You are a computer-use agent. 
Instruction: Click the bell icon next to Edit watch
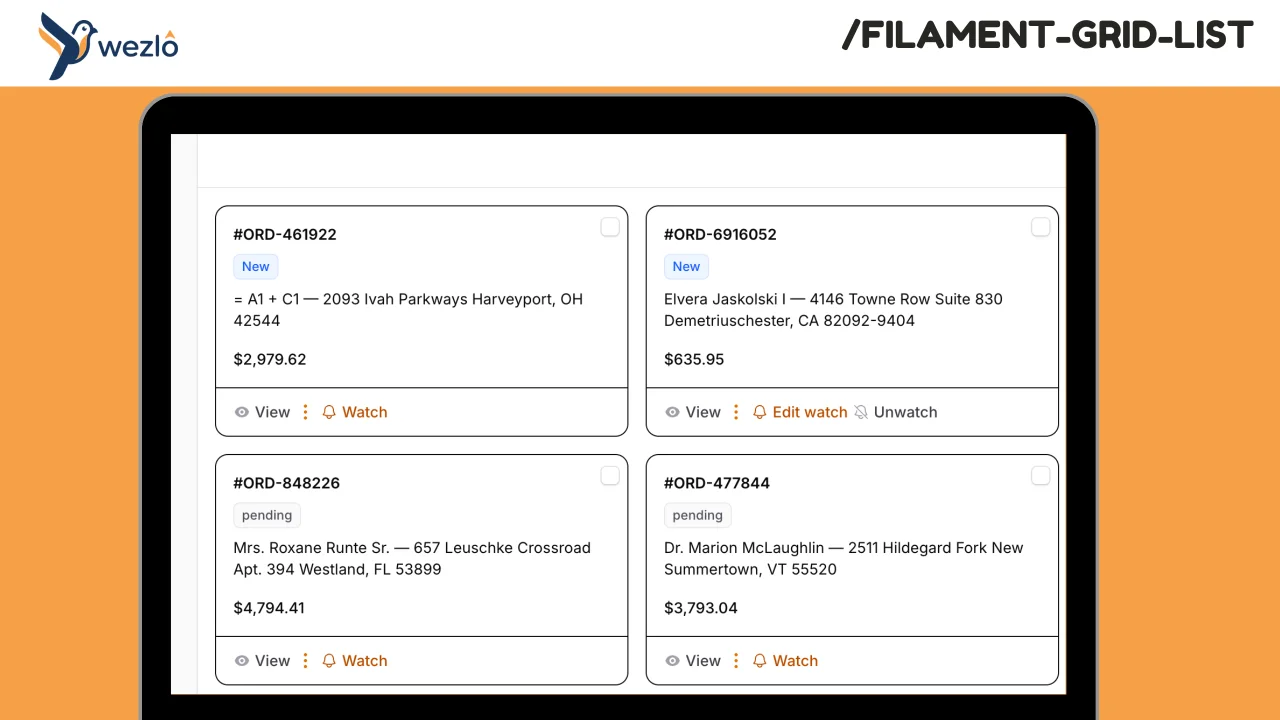(x=760, y=412)
